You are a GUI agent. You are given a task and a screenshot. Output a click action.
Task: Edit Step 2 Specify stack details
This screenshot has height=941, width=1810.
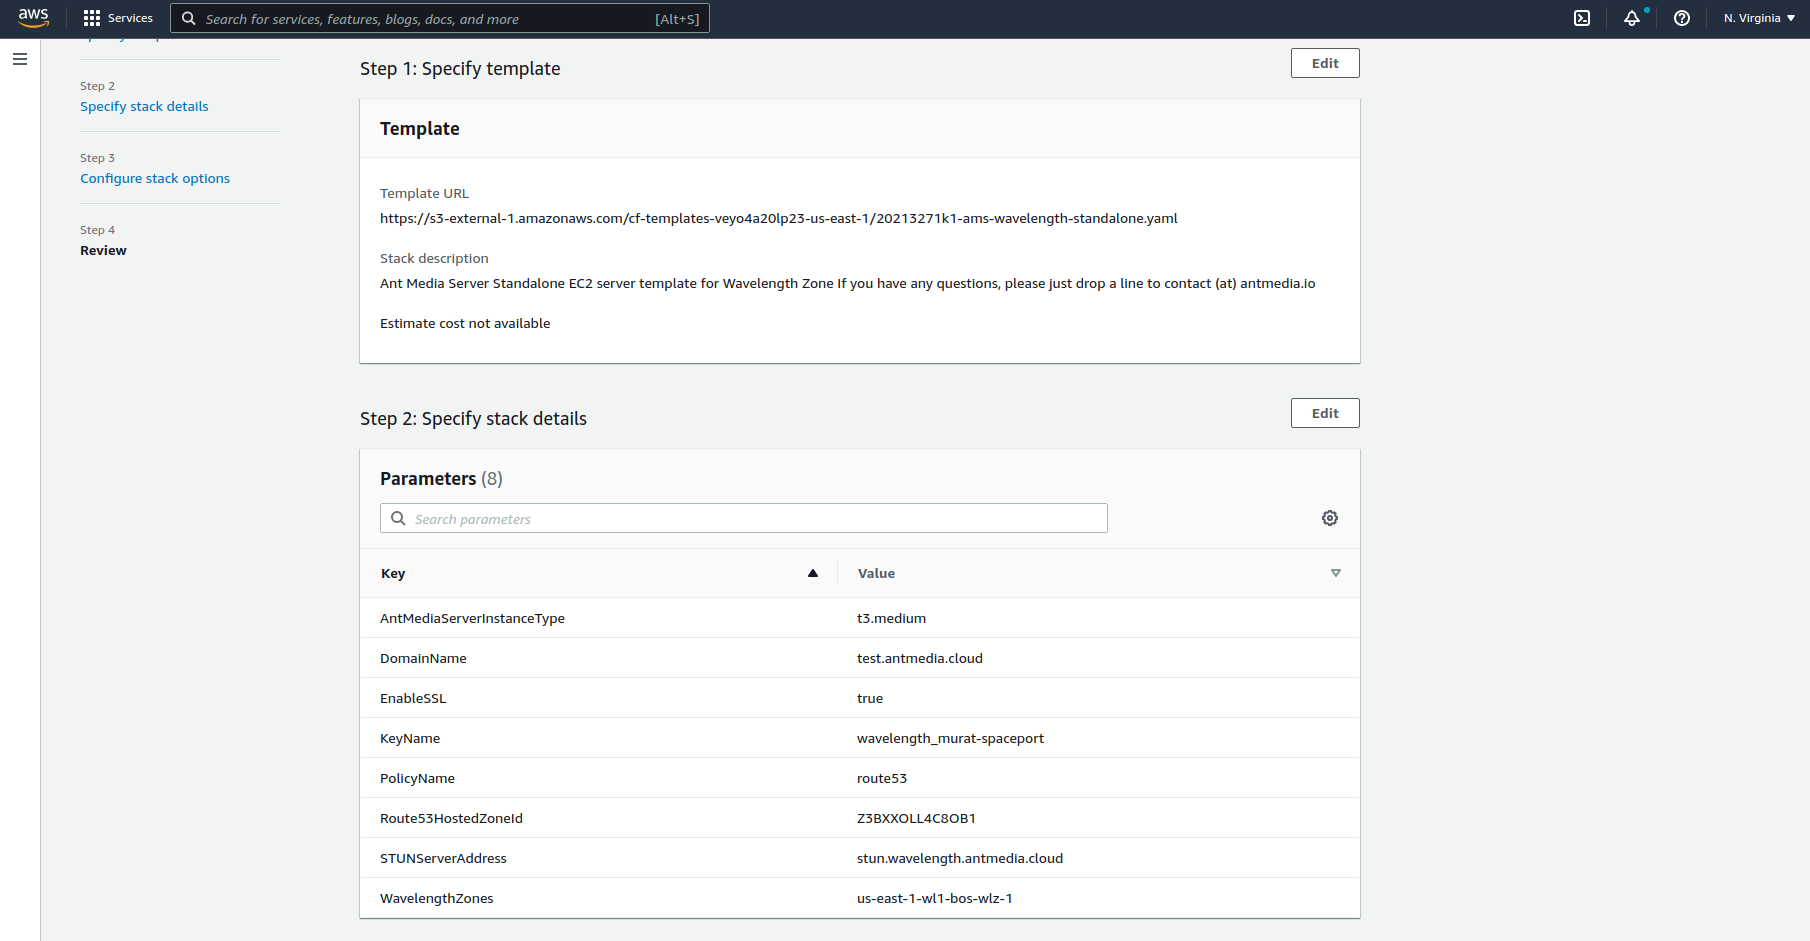[x=1325, y=413]
